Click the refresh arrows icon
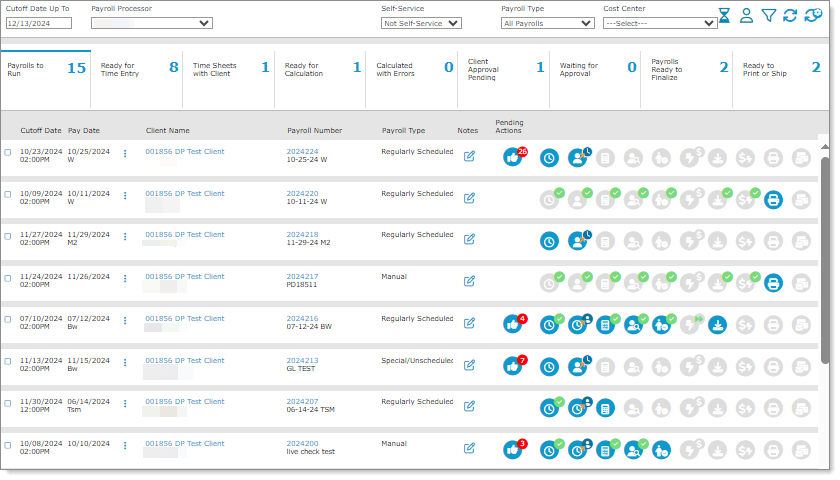Viewport: 840px width, 480px height. [790, 16]
